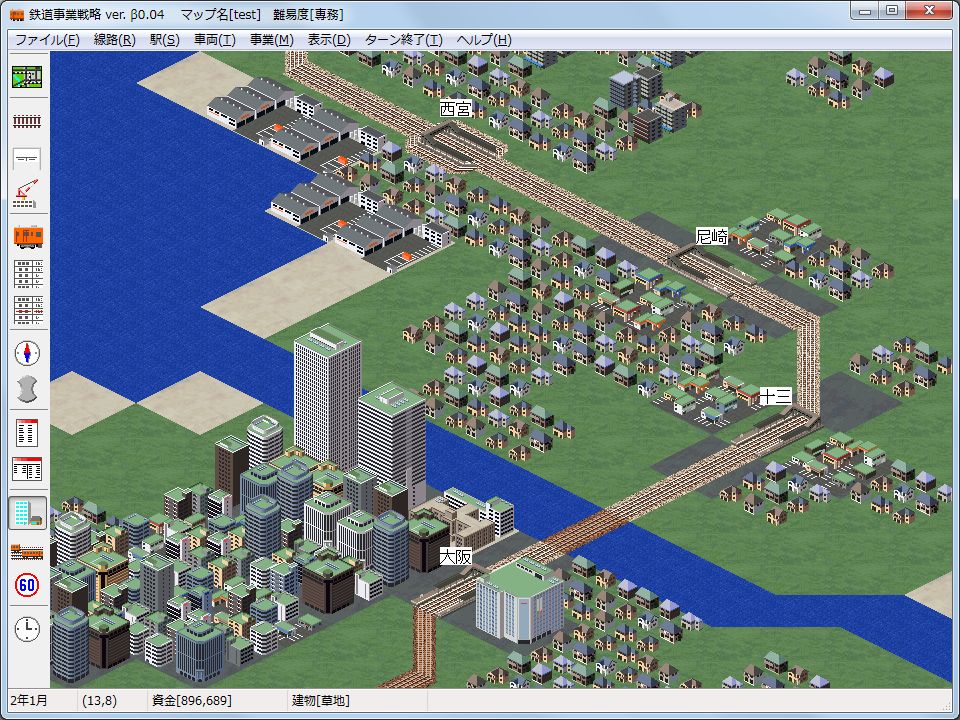Viewport: 960px width, 720px height.
Task: Open the 車両(T) menu
Action: coord(214,40)
